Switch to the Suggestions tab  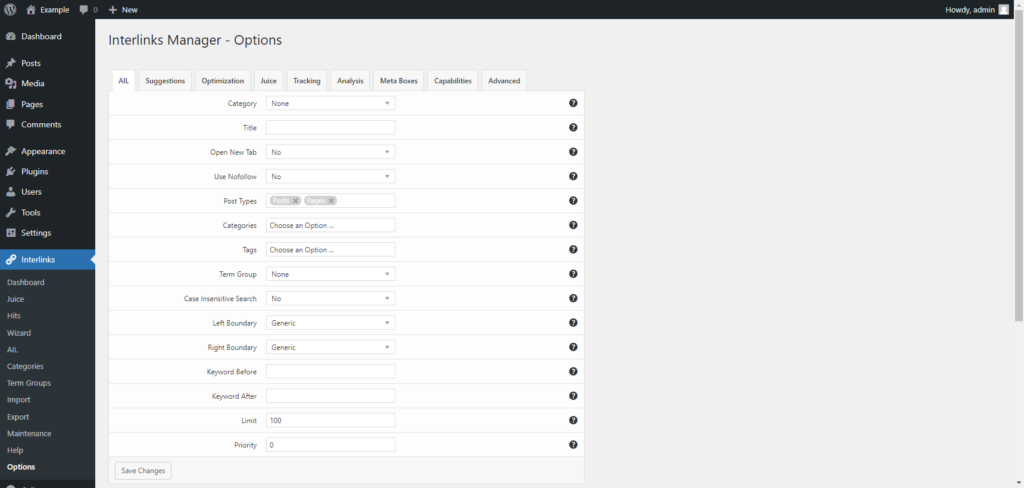tap(165, 80)
